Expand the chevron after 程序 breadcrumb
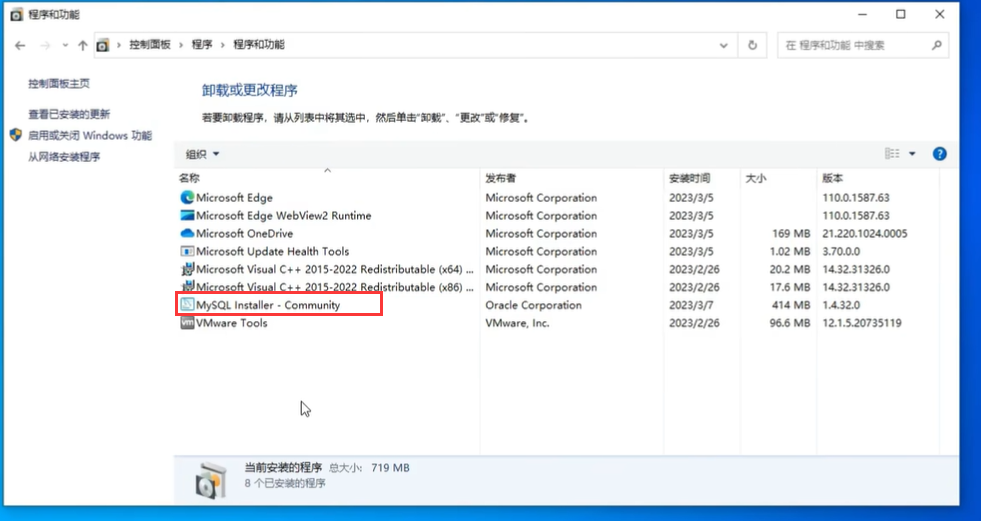Viewport: 981px width, 521px height. (x=223, y=45)
